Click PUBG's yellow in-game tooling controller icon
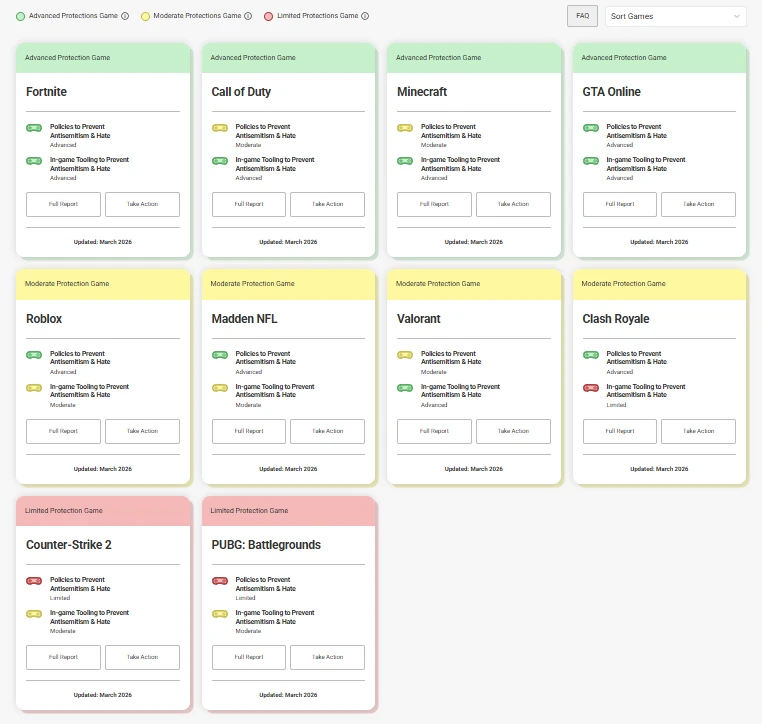The image size is (762, 724). (220, 614)
